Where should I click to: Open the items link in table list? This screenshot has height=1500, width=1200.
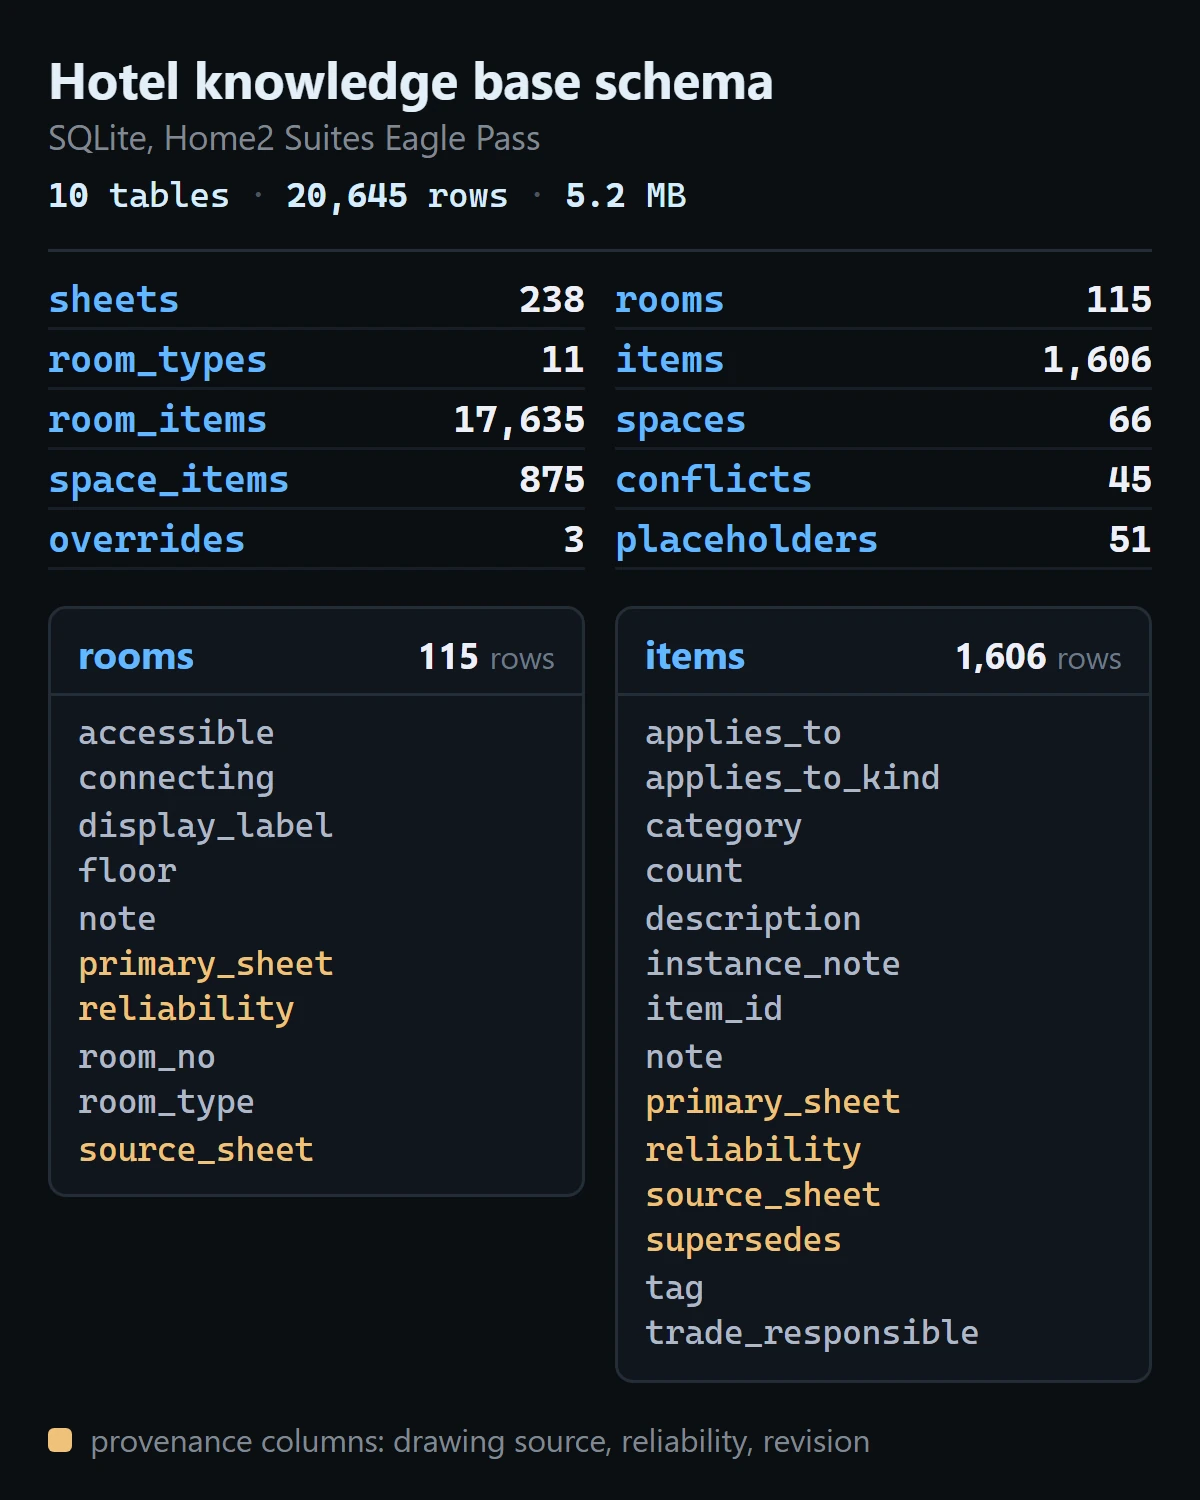tap(670, 360)
